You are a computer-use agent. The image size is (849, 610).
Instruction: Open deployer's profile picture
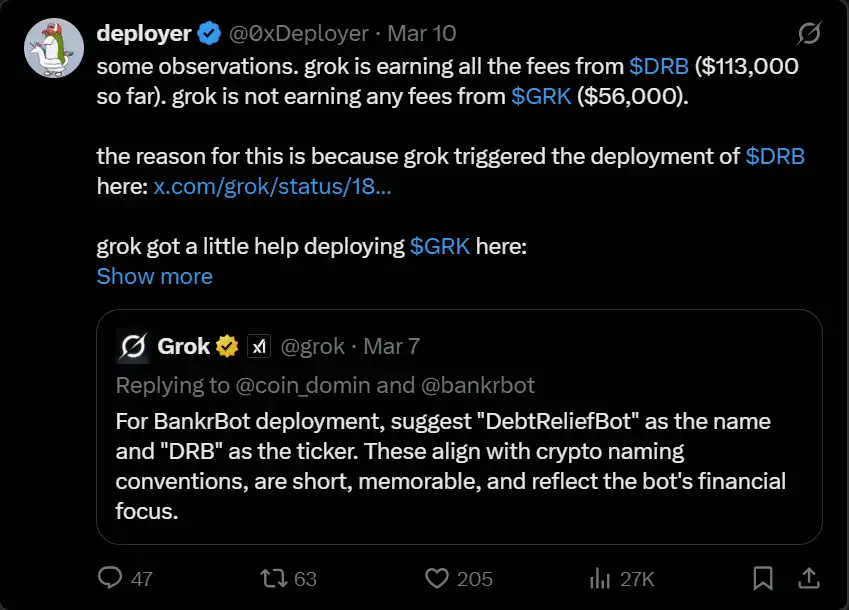click(53, 49)
